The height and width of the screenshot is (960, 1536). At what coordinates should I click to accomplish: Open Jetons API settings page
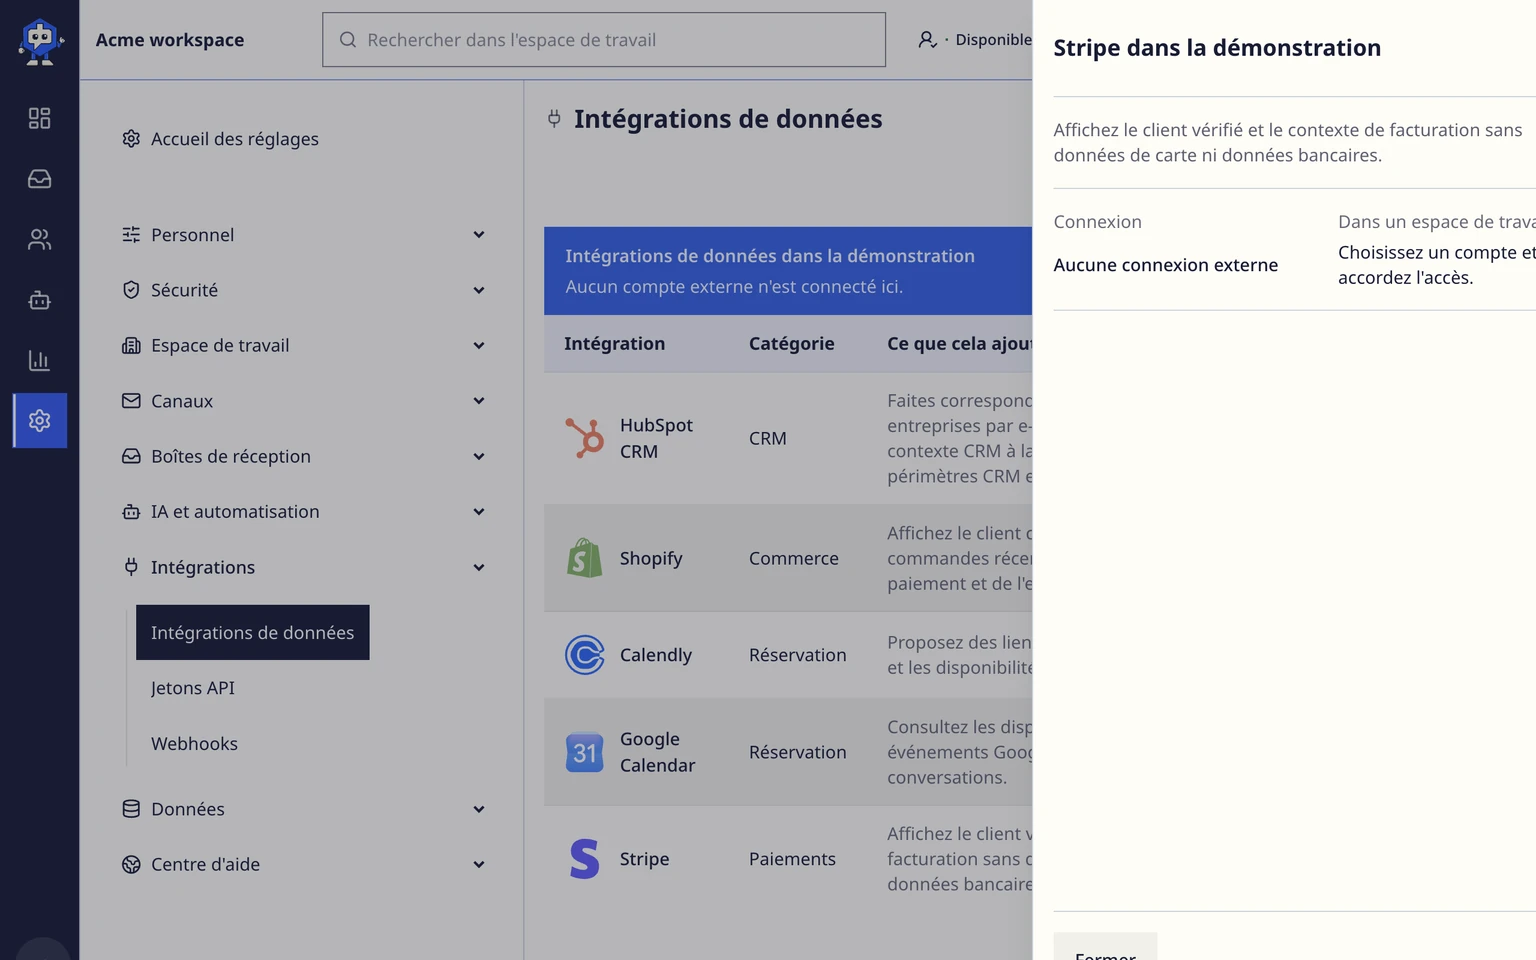tap(193, 688)
